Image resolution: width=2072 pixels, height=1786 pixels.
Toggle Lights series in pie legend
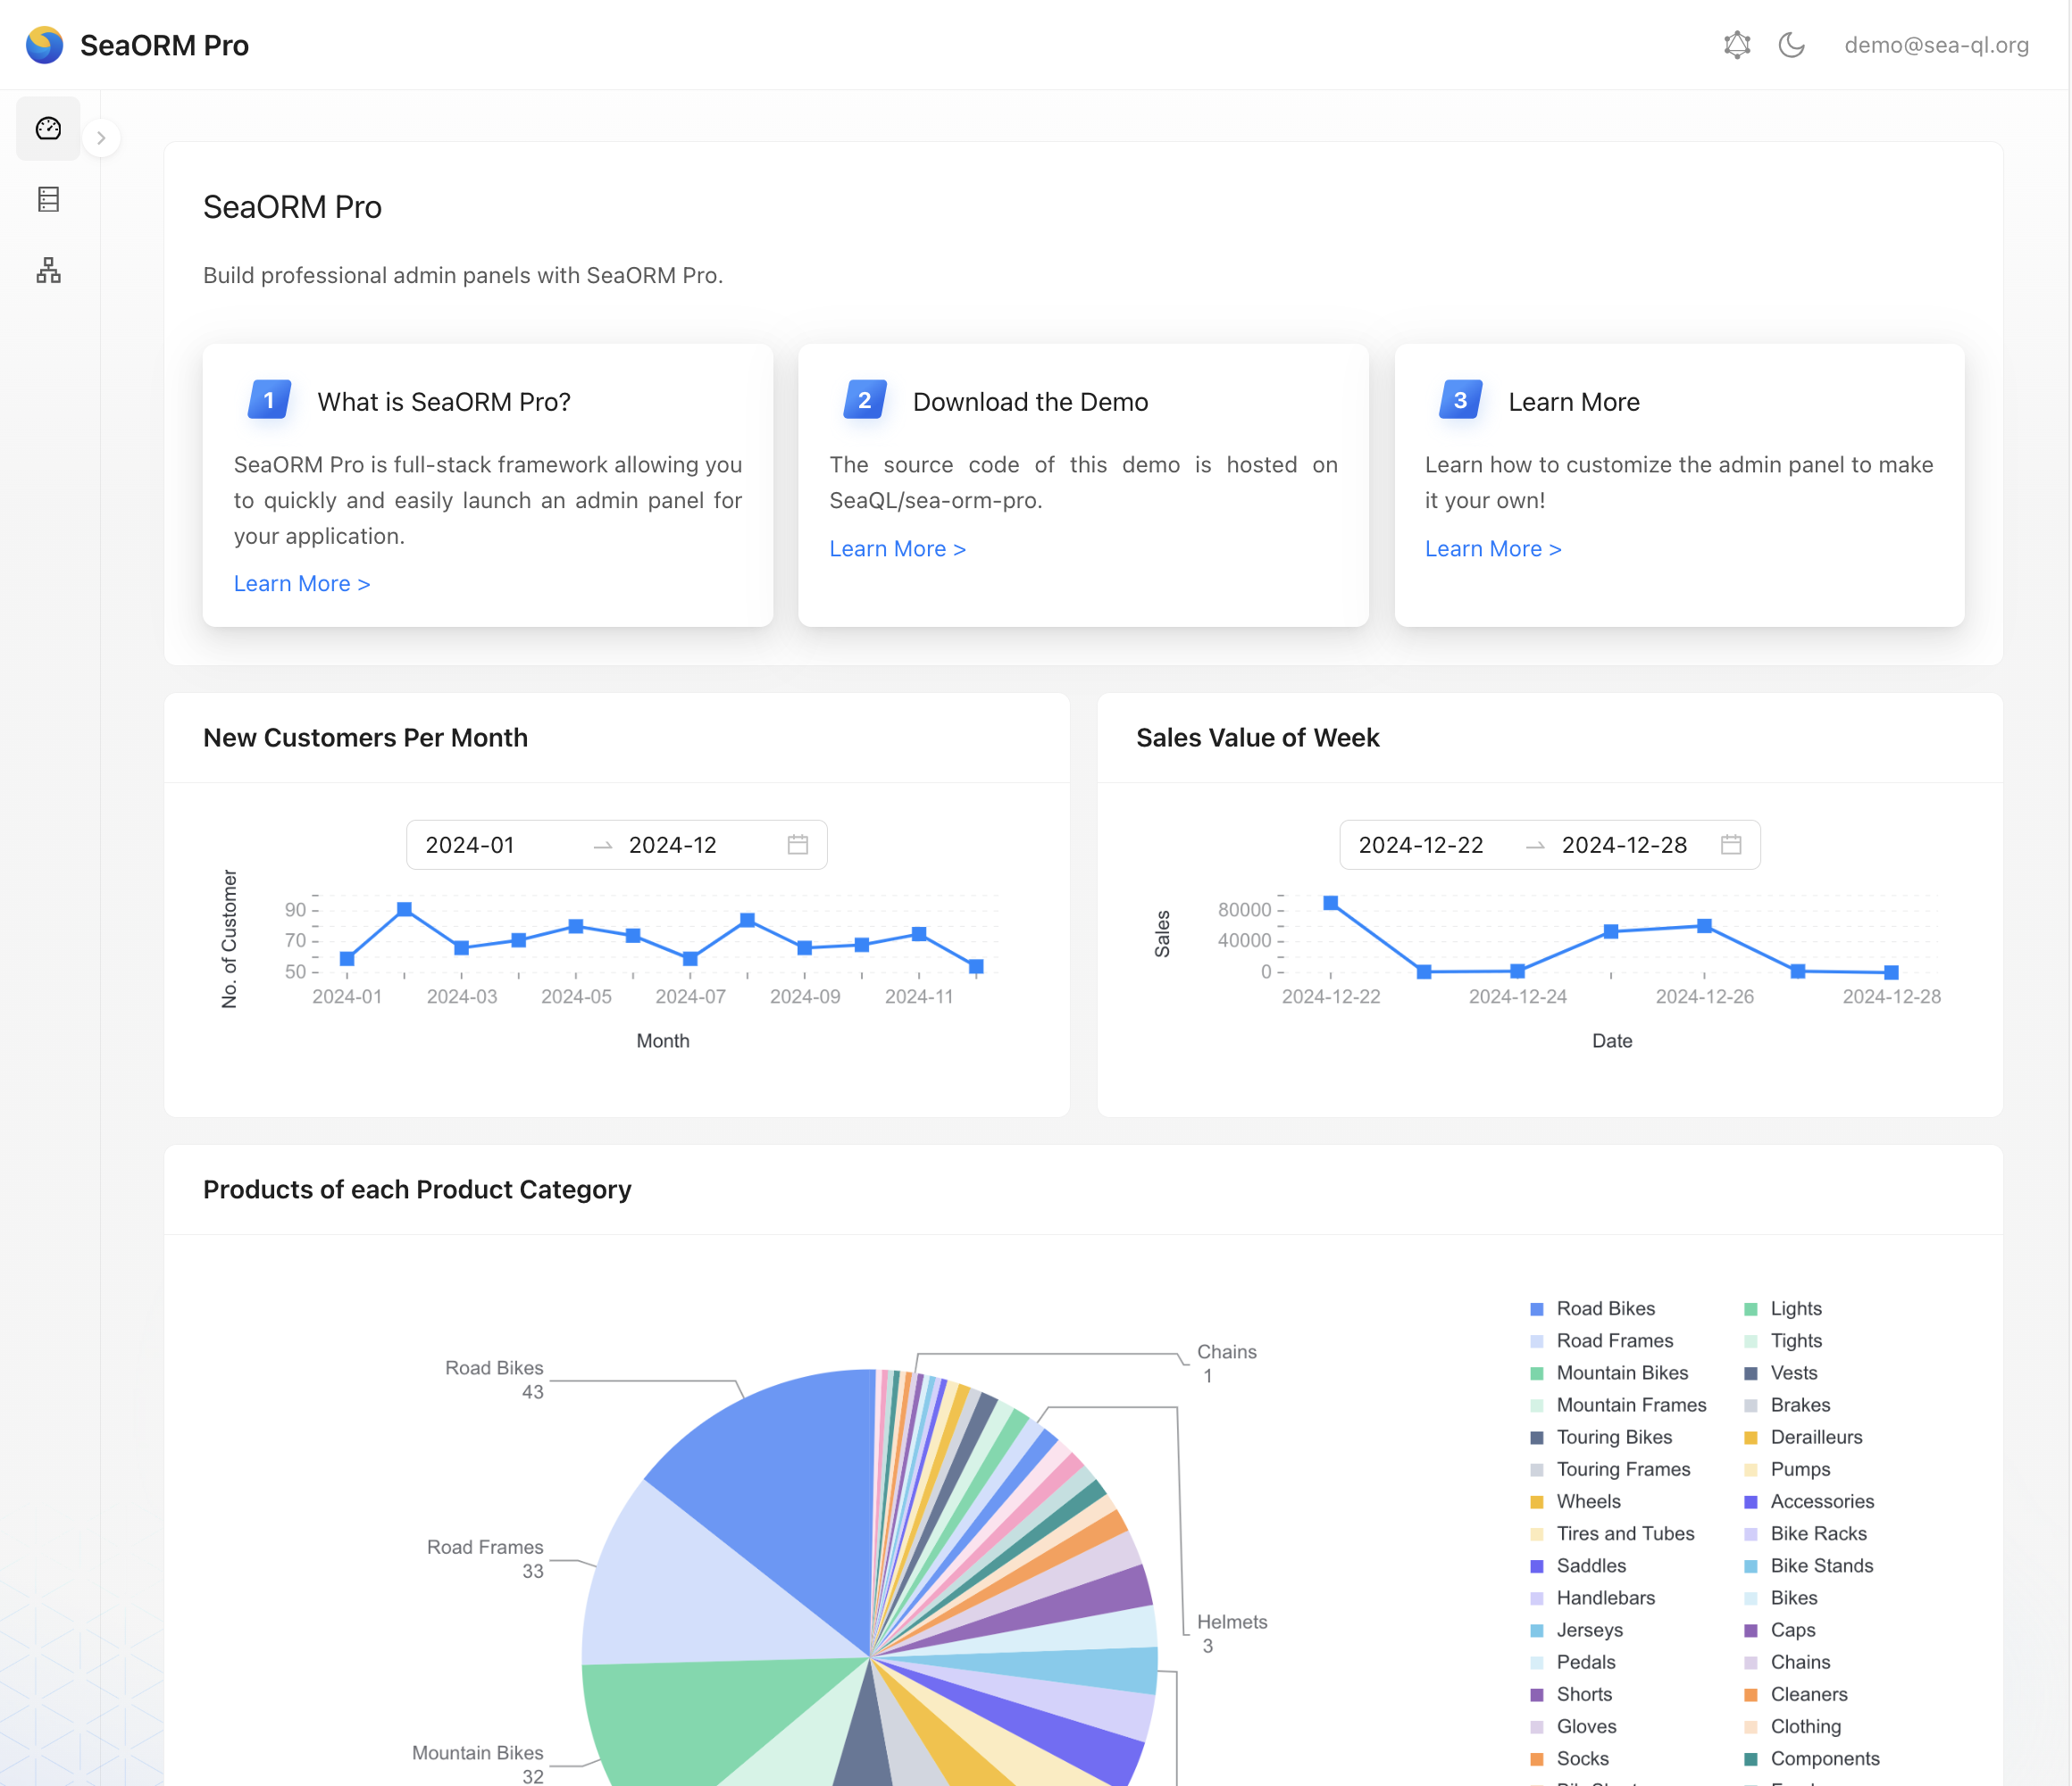[x=1795, y=1308]
